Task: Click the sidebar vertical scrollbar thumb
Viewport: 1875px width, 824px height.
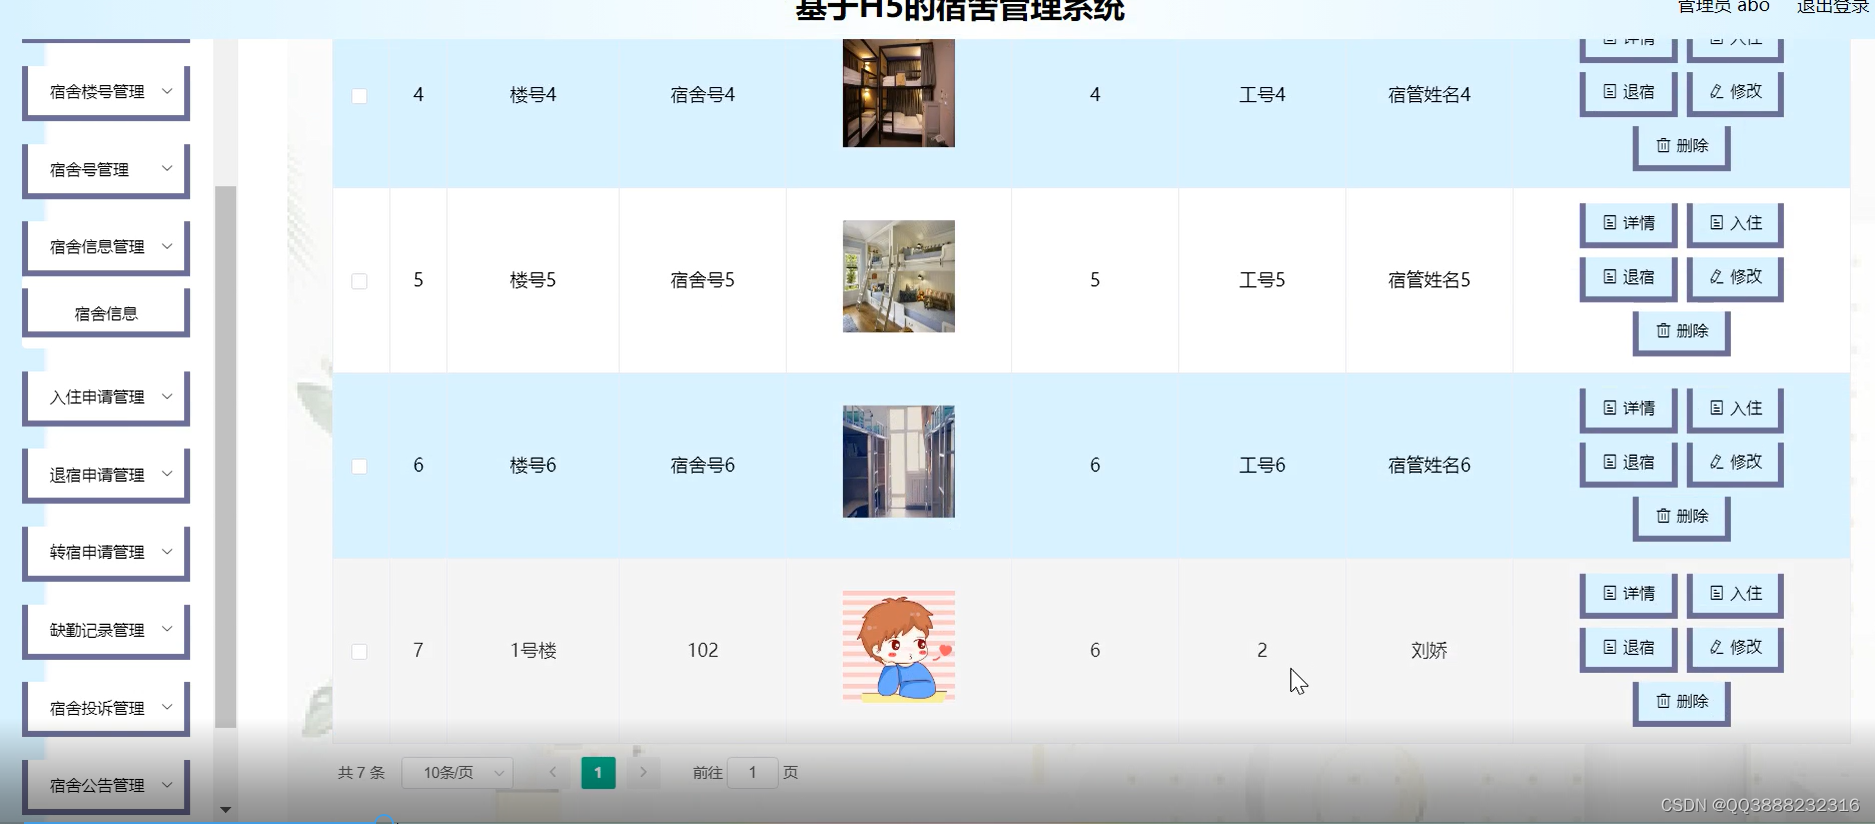Action: [226, 457]
